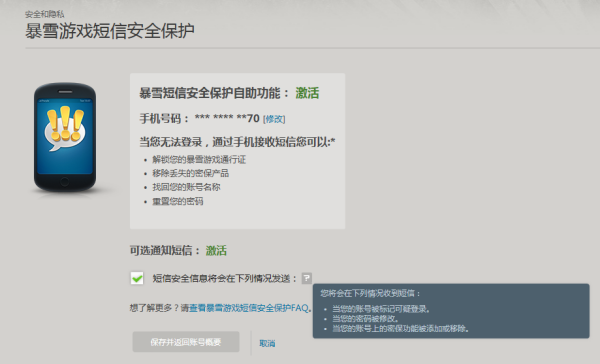Click the 重置您的密码 list item

[178, 201]
